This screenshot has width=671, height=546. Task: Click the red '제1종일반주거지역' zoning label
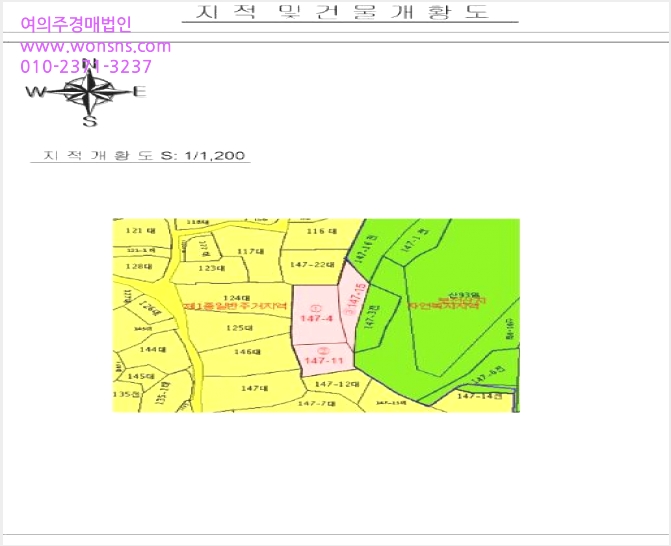tap(235, 306)
